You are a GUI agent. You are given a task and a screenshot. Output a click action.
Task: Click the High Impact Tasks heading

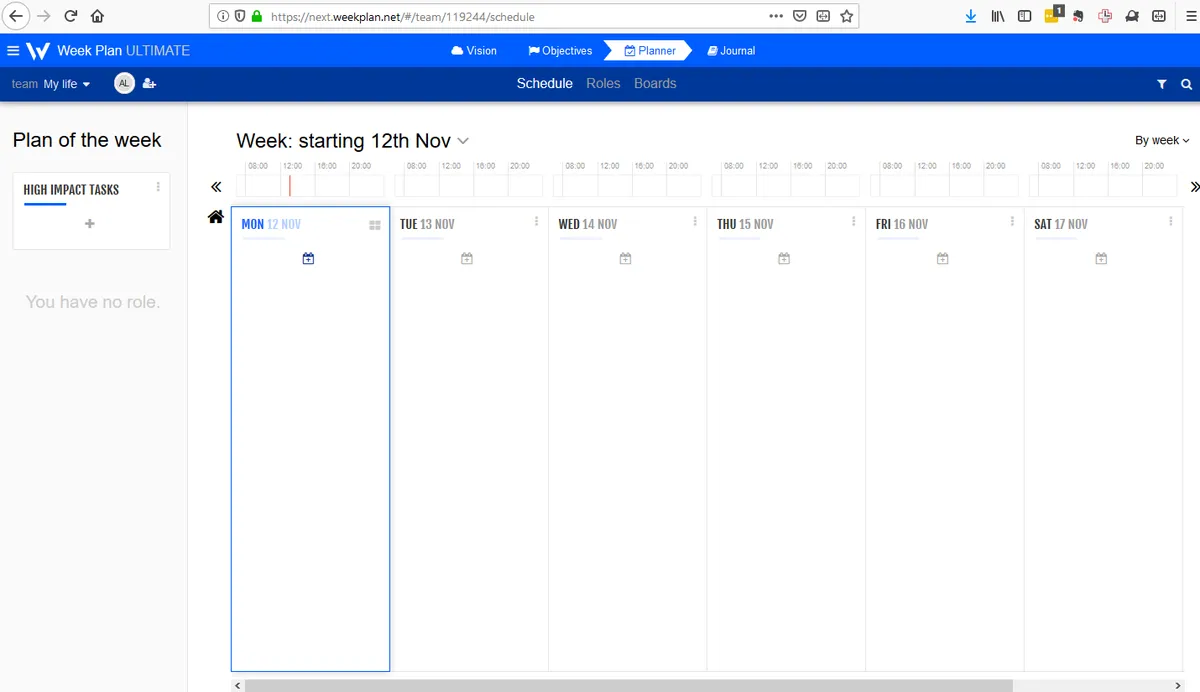tap(71, 190)
